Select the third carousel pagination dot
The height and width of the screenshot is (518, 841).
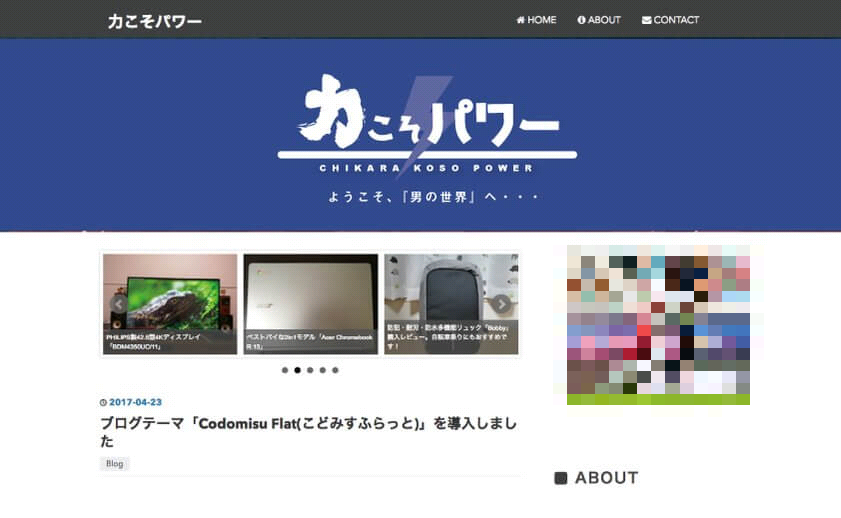coord(310,370)
